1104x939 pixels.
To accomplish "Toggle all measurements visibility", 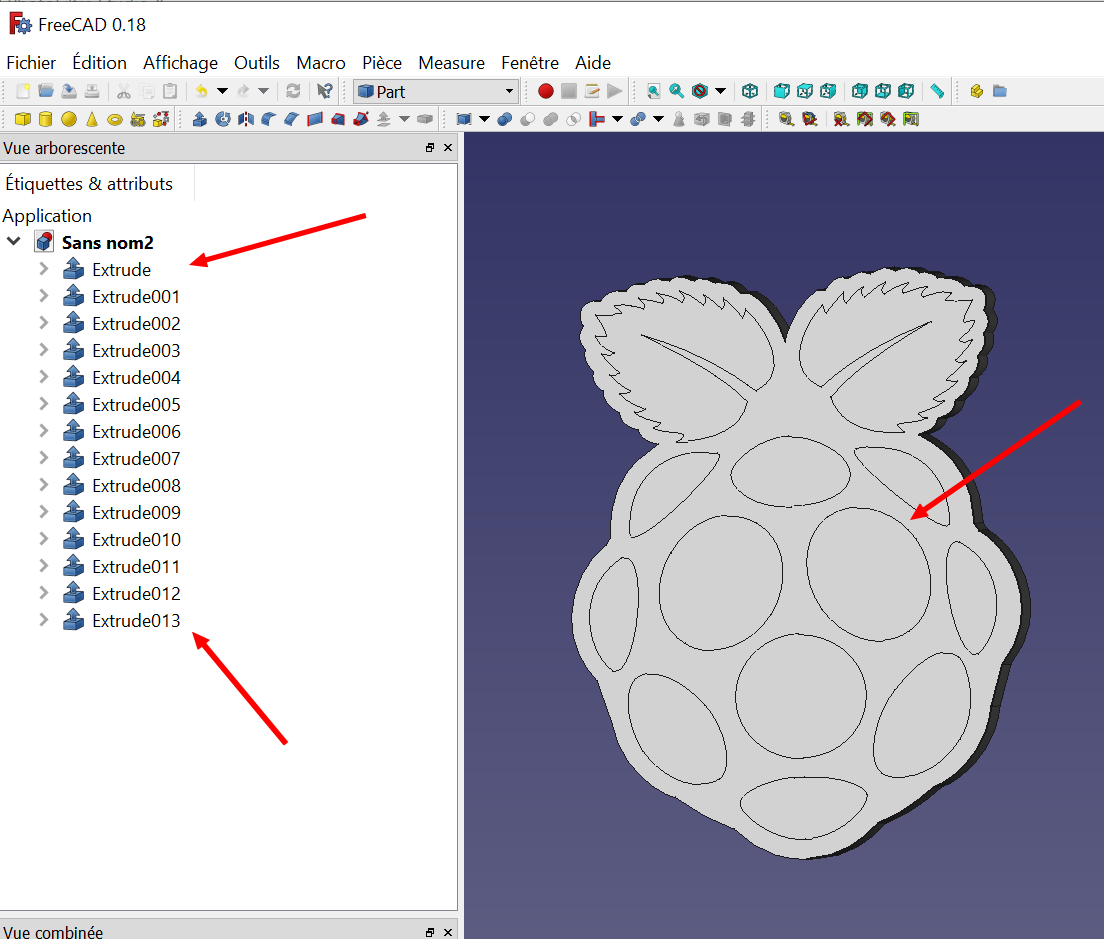I will (865, 120).
